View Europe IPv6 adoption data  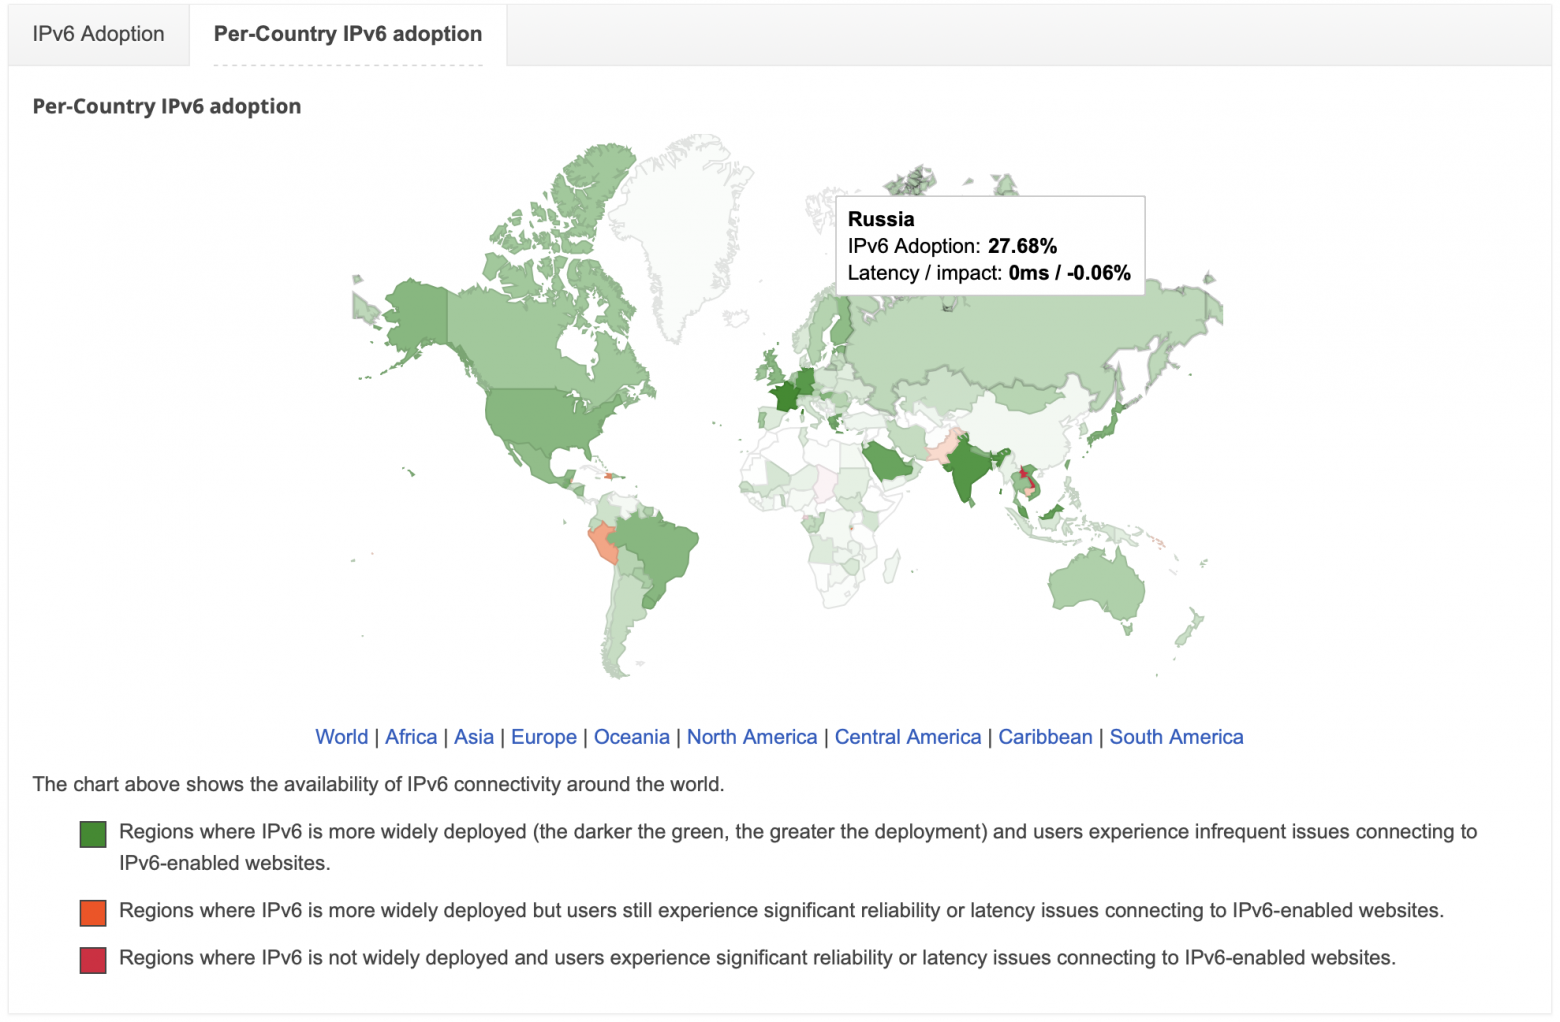pos(543,737)
